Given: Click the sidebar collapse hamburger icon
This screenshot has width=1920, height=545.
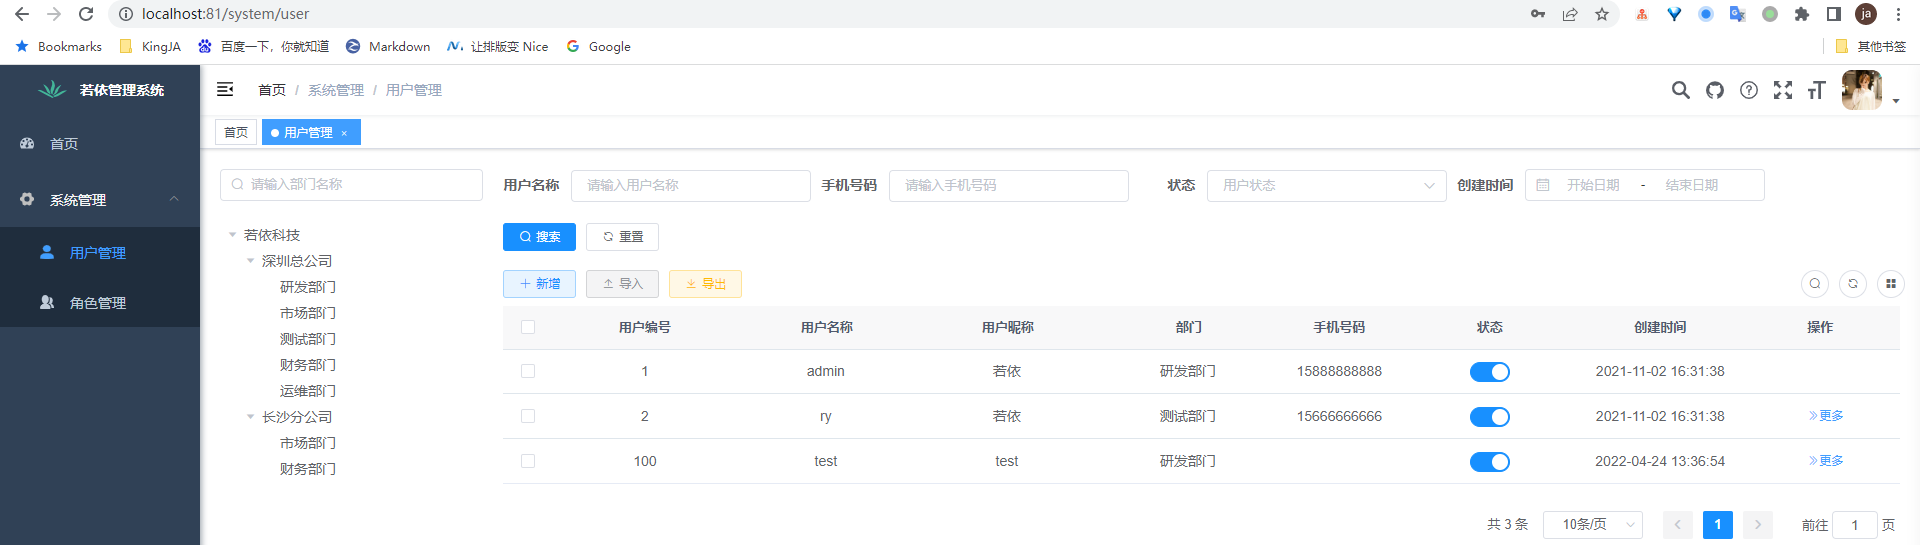Looking at the screenshot, I should [x=225, y=90].
